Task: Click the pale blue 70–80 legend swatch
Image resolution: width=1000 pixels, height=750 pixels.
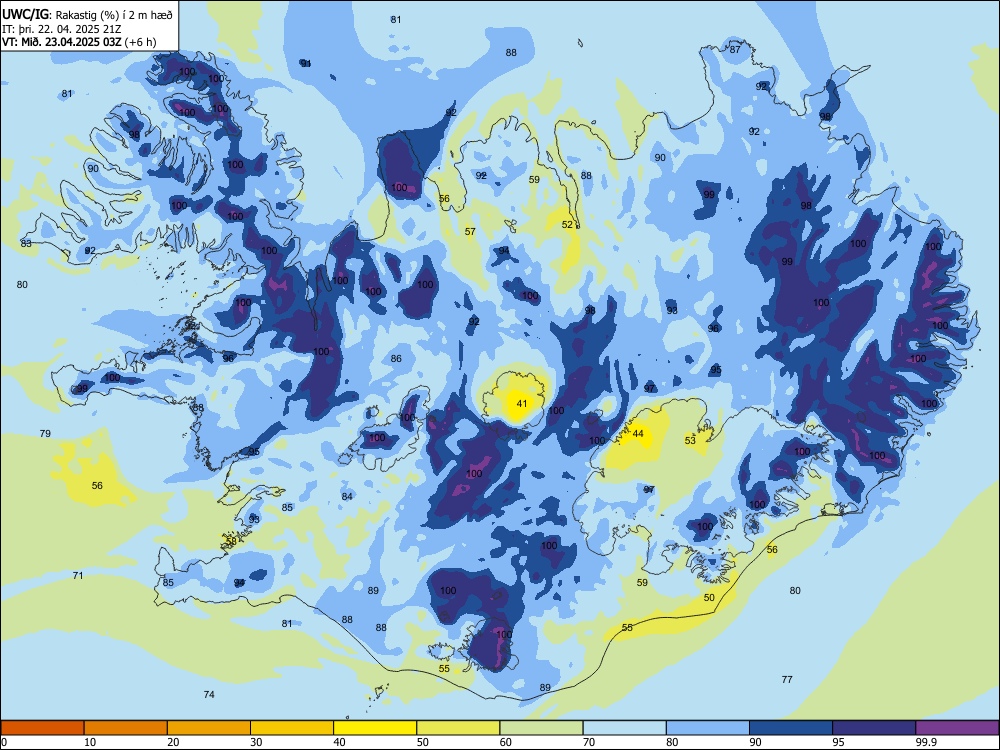Action: pyautogui.click(x=624, y=728)
